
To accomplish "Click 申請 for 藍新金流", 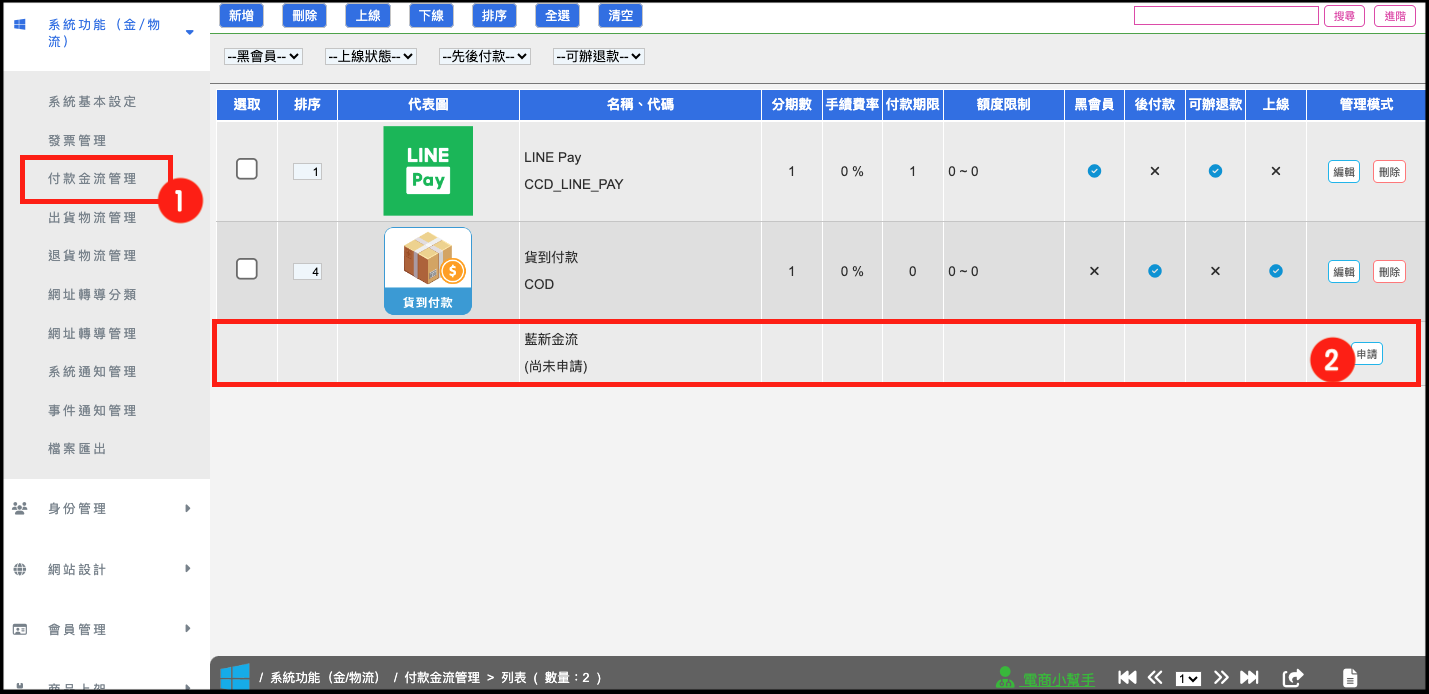I will (x=1367, y=354).
